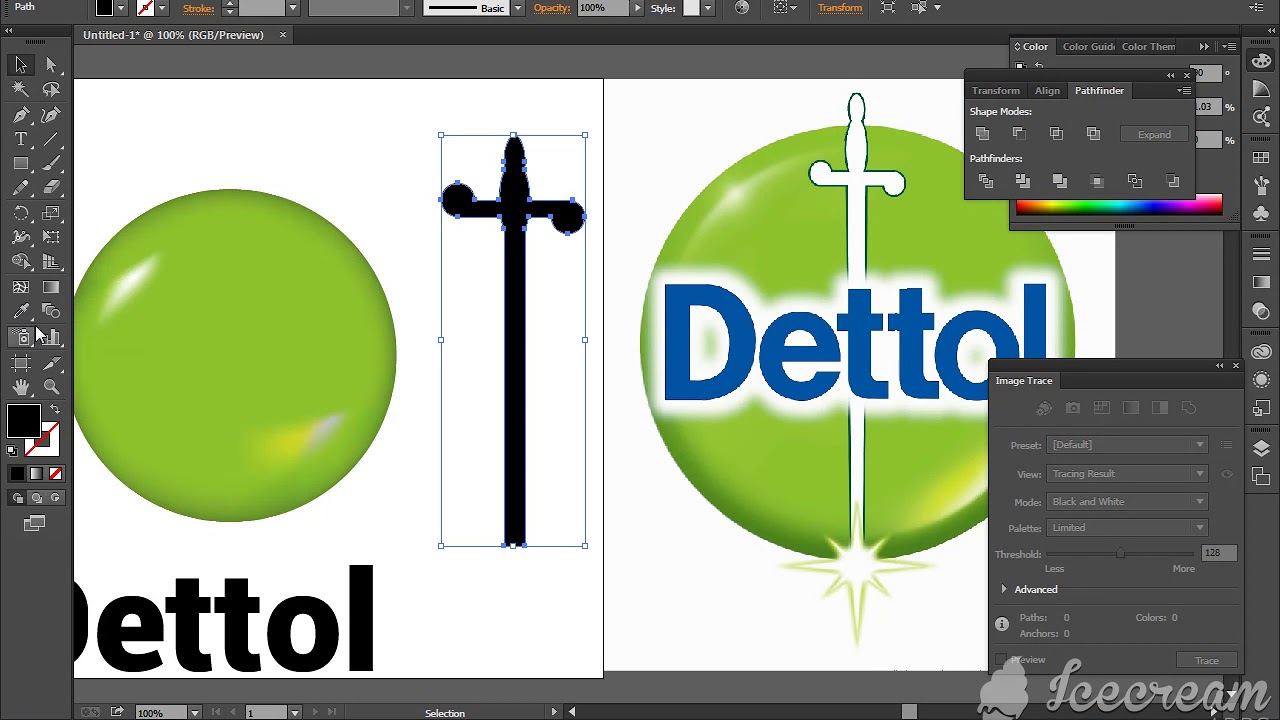Select the Symbol Sprayer tool
The height and width of the screenshot is (720, 1280).
coord(21,337)
